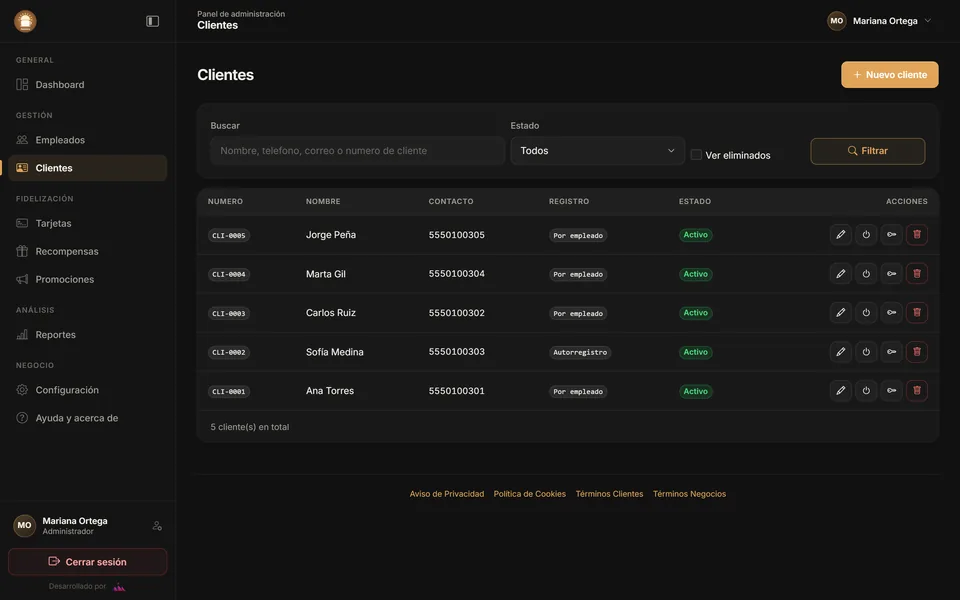
Task: Delete Carlos Ruiz with trash icon
Action: click(917, 313)
